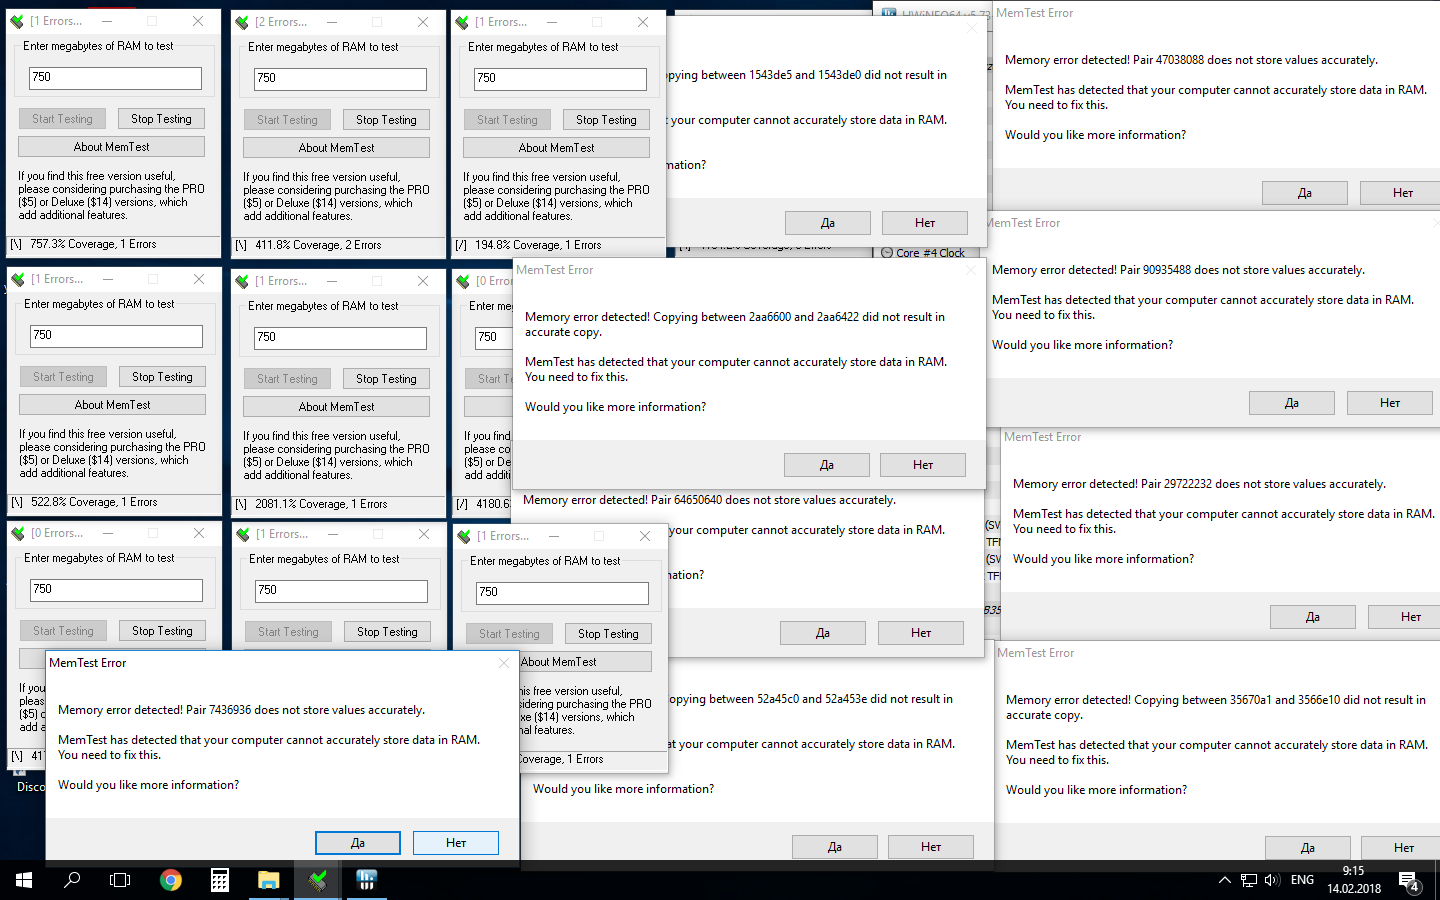The height and width of the screenshot is (900, 1440).
Task: Focus the RAM field in the window overlapping the Pair 64650640 dialog
Action: click(562, 592)
